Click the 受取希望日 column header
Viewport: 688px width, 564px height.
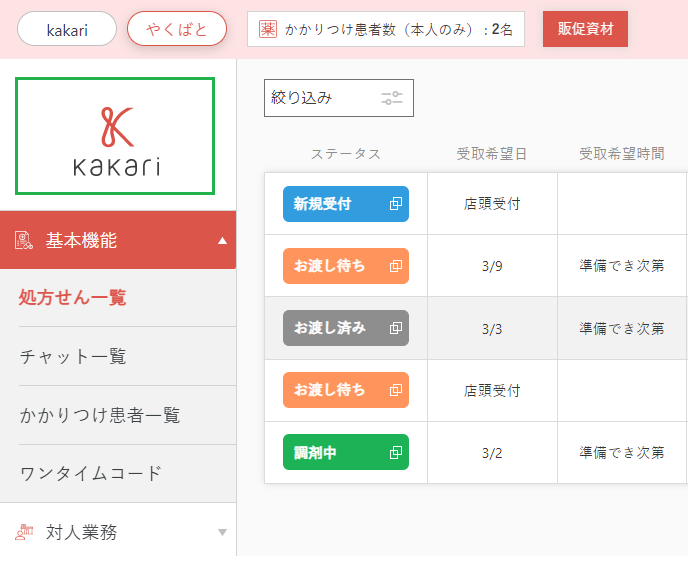492,154
